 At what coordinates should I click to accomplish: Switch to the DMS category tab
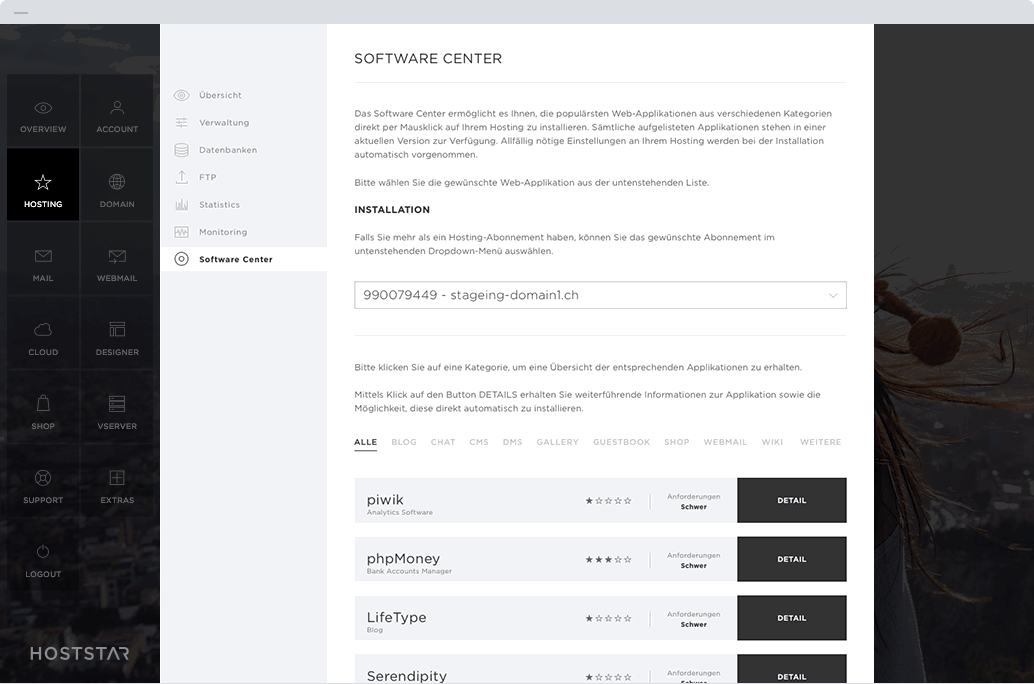click(x=512, y=442)
